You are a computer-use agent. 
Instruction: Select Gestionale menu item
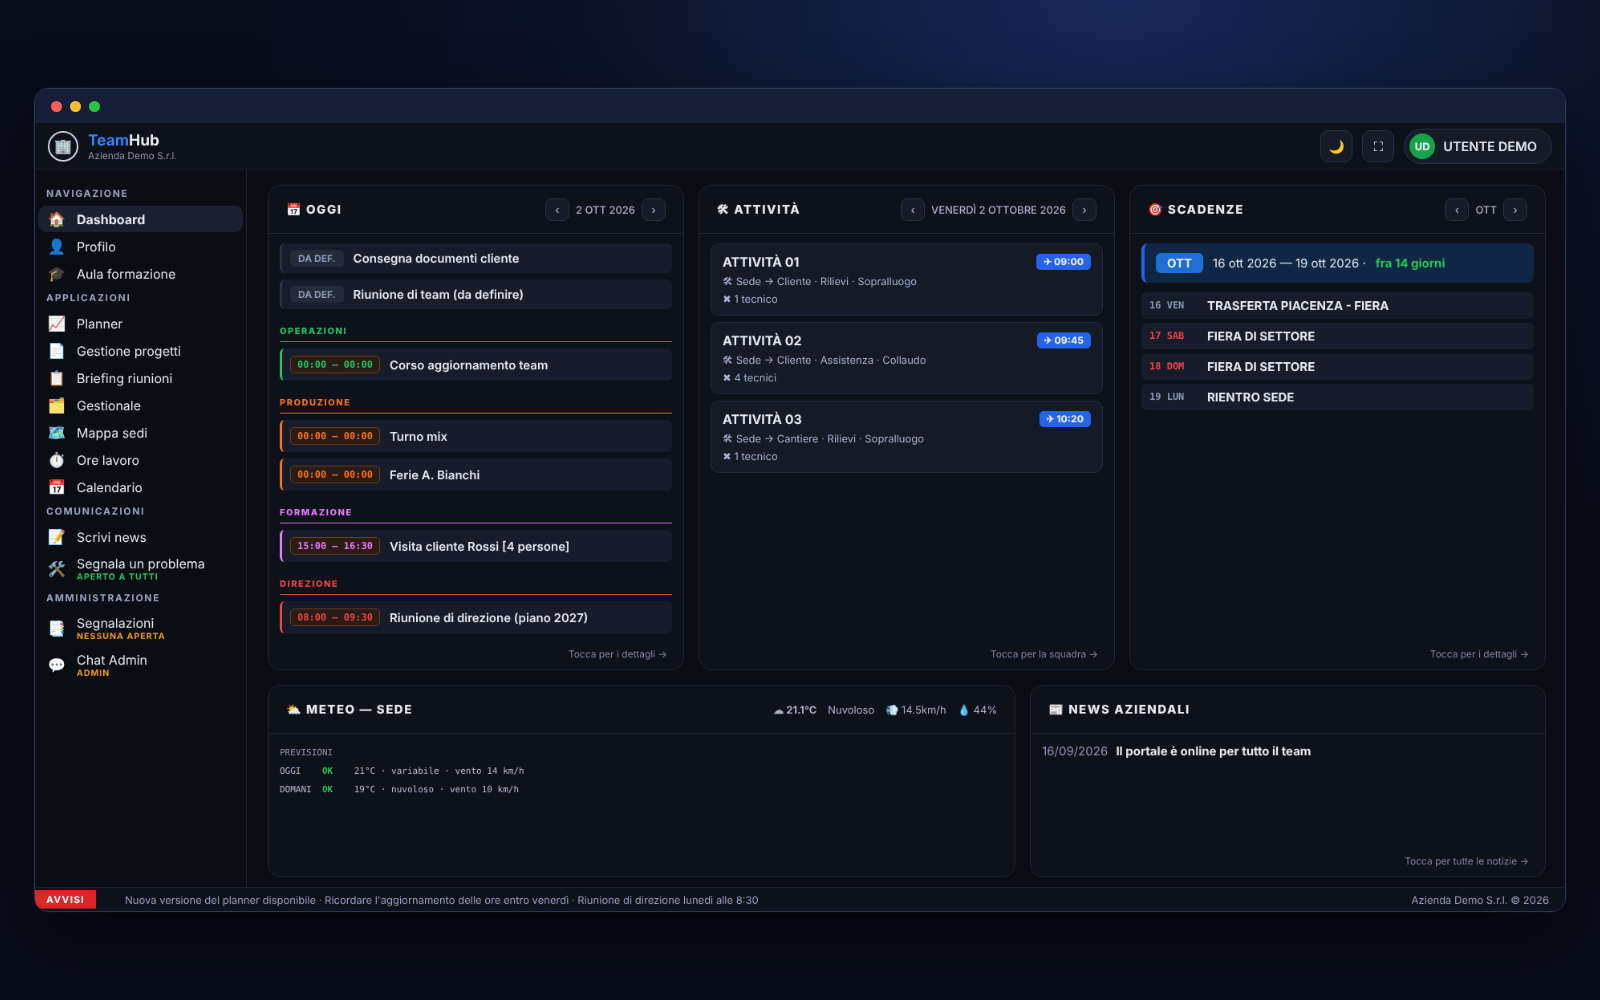[140, 406]
